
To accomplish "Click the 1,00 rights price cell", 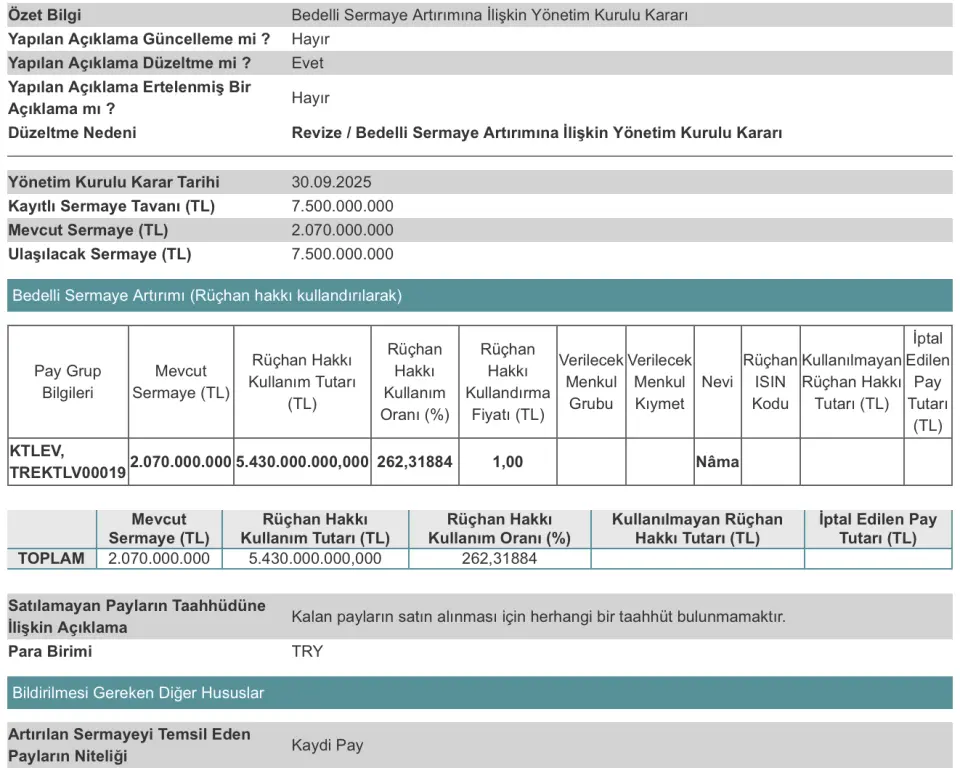I will click(507, 461).
